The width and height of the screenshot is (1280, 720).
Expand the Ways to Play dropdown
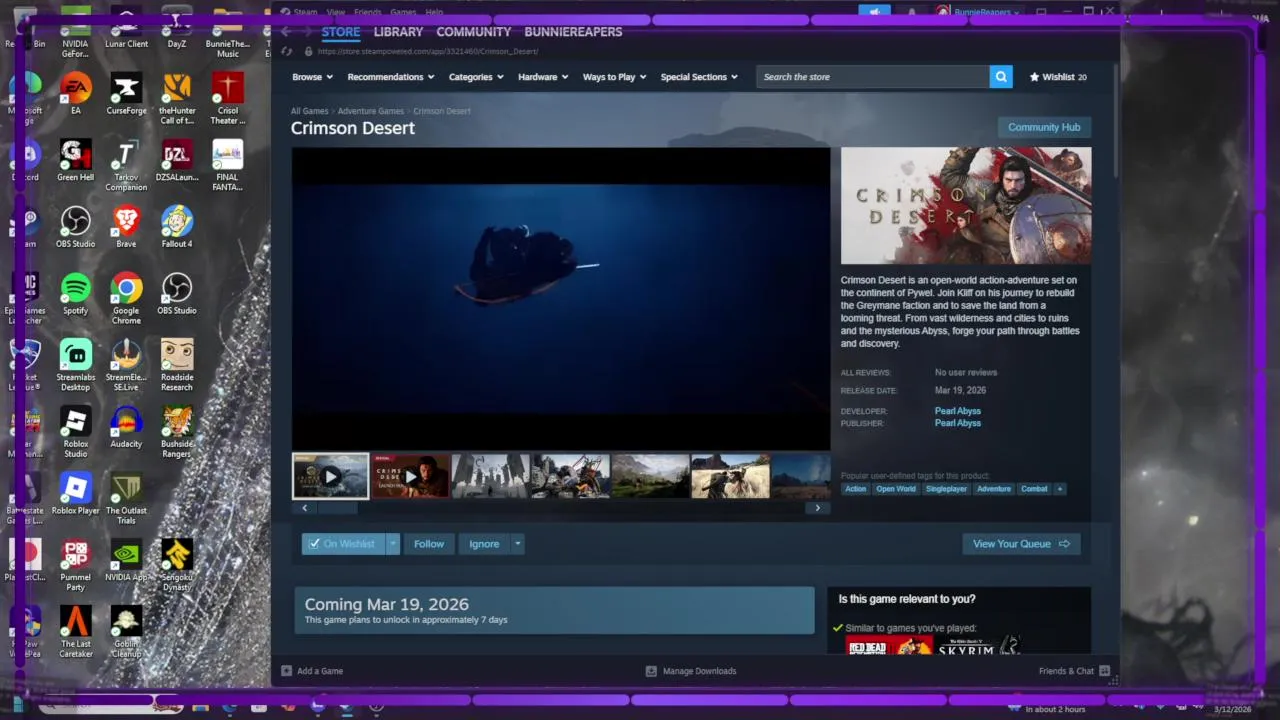pos(614,77)
